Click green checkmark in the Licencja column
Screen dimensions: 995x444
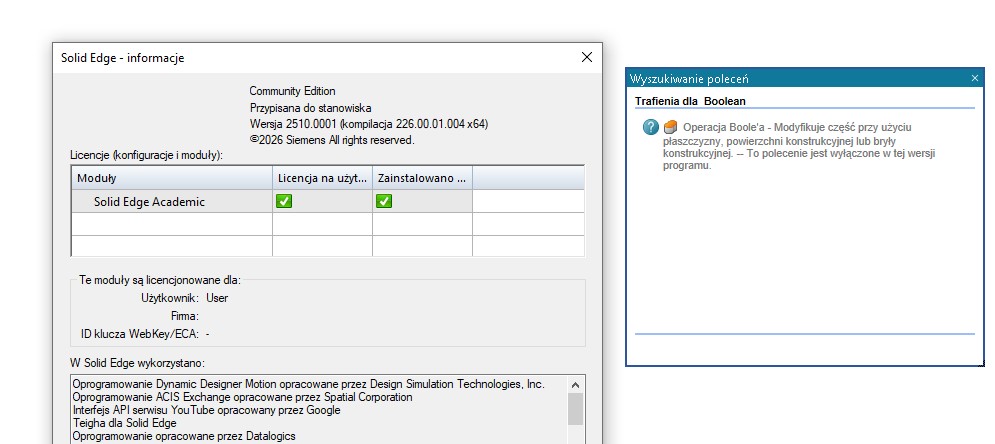(x=284, y=201)
